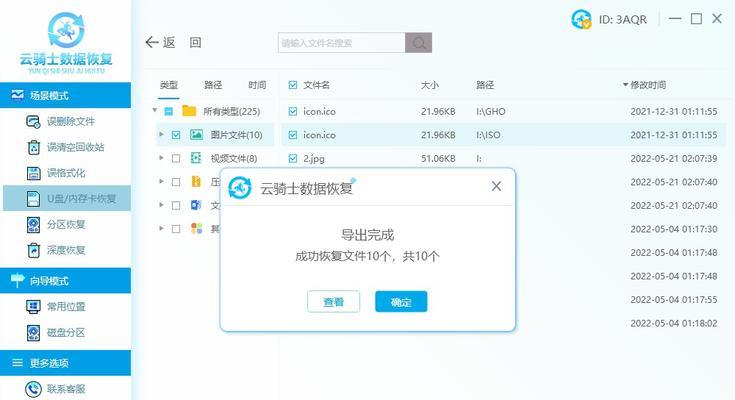Image resolution: width=735 pixels, height=400 pixels.
Task: Click 查看 button in dialog
Action: click(x=334, y=302)
